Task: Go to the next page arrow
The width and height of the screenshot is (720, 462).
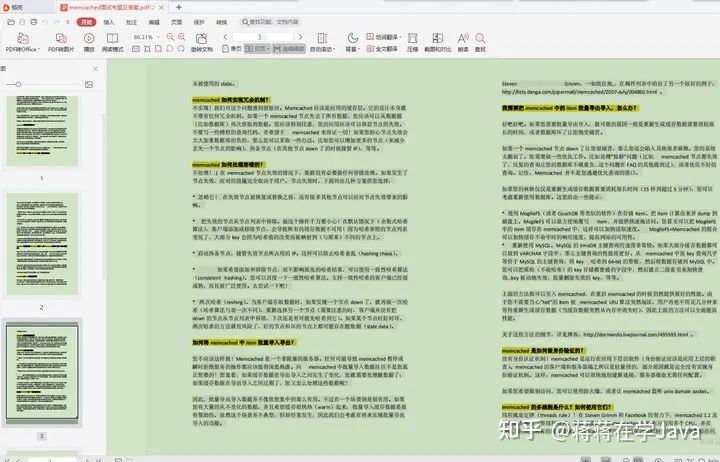Action: point(300,37)
